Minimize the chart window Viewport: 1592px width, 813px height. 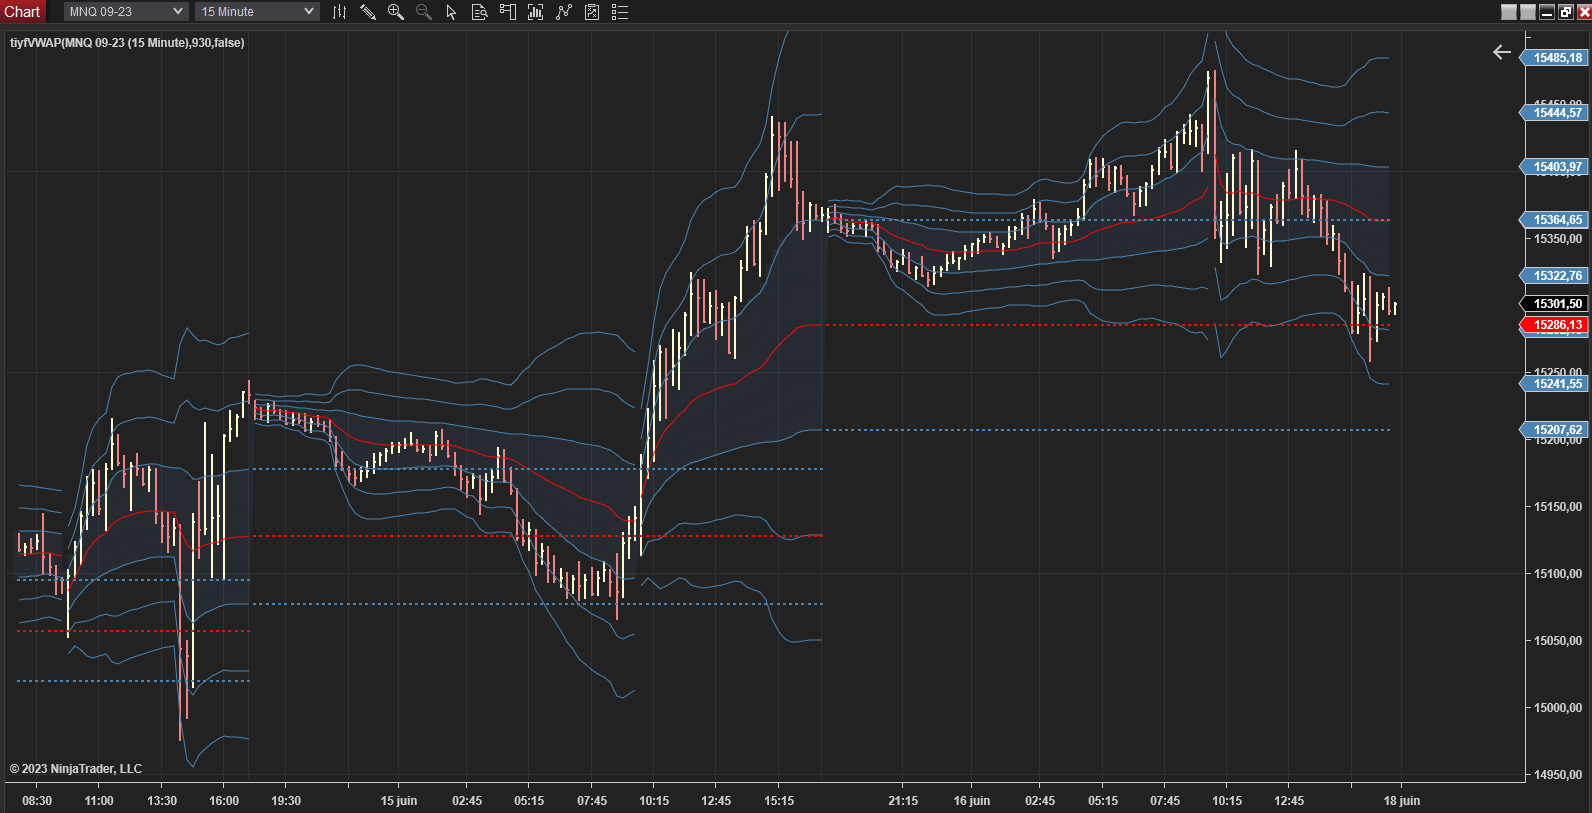[1547, 12]
